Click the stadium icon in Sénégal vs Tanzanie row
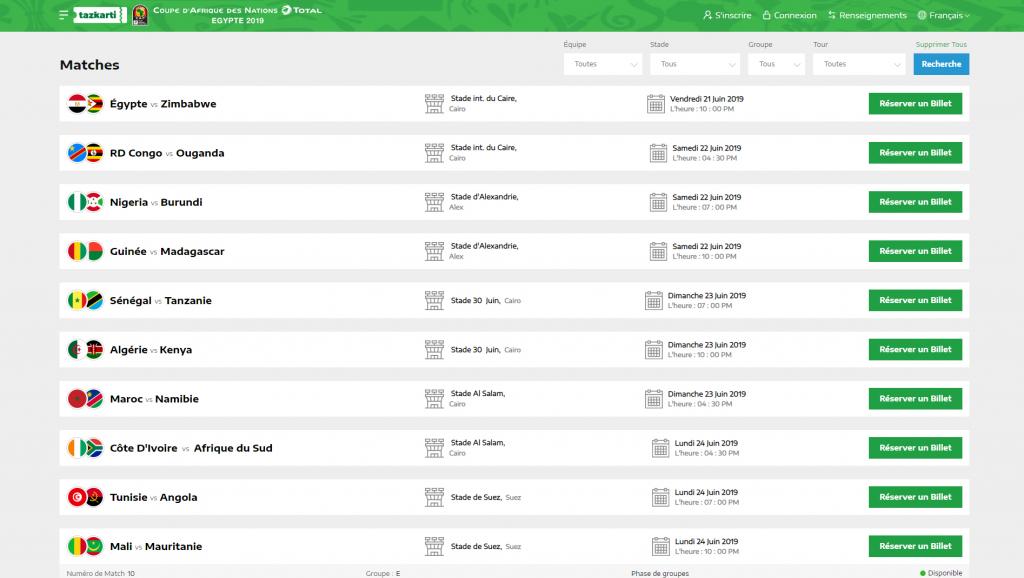1024x578 pixels. coord(434,300)
